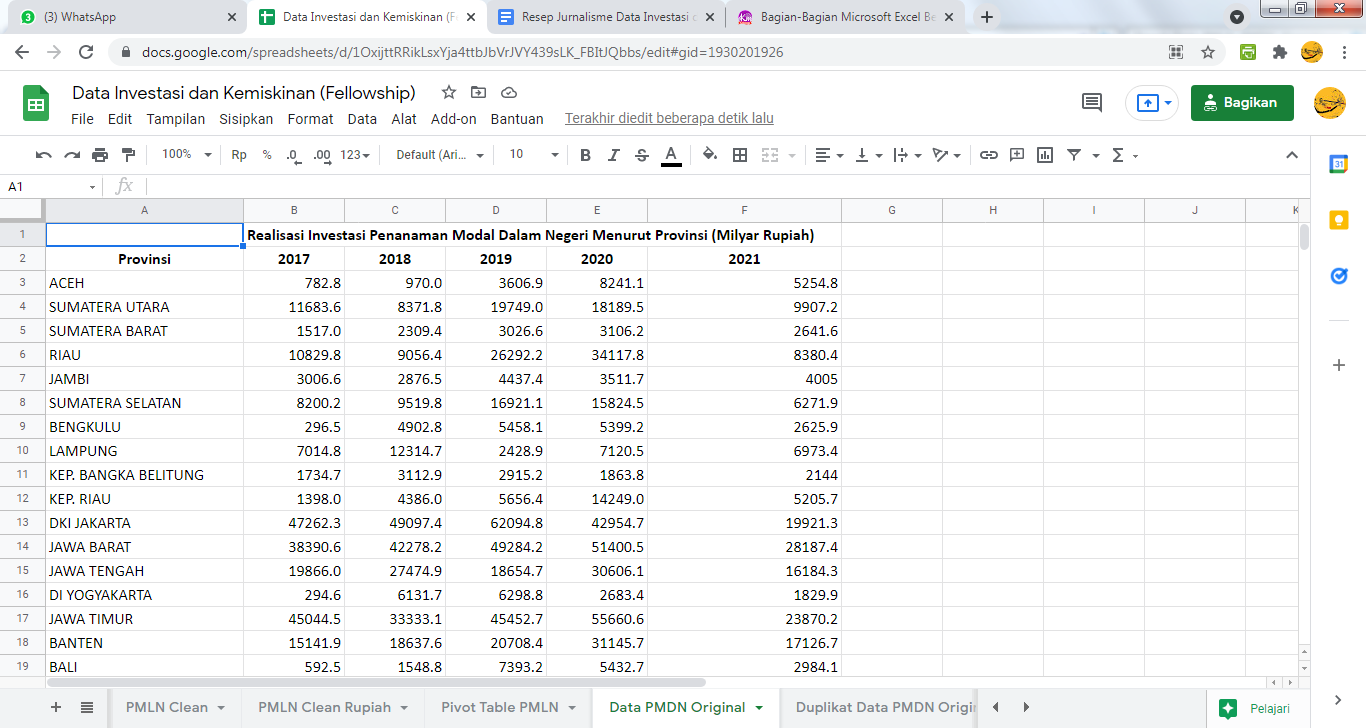Open the Sisipkan menu
This screenshot has height=728, width=1366.
click(246, 119)
